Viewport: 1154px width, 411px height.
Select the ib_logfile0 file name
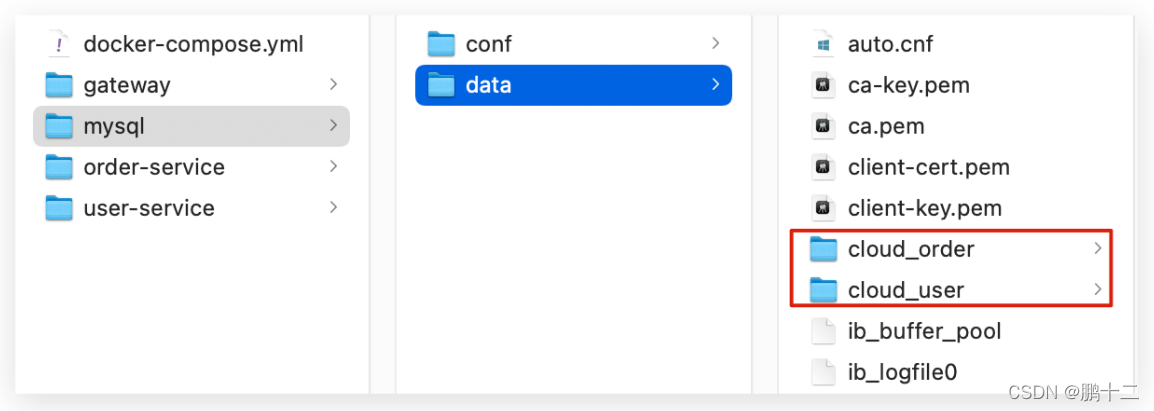(x=902, y=372)
